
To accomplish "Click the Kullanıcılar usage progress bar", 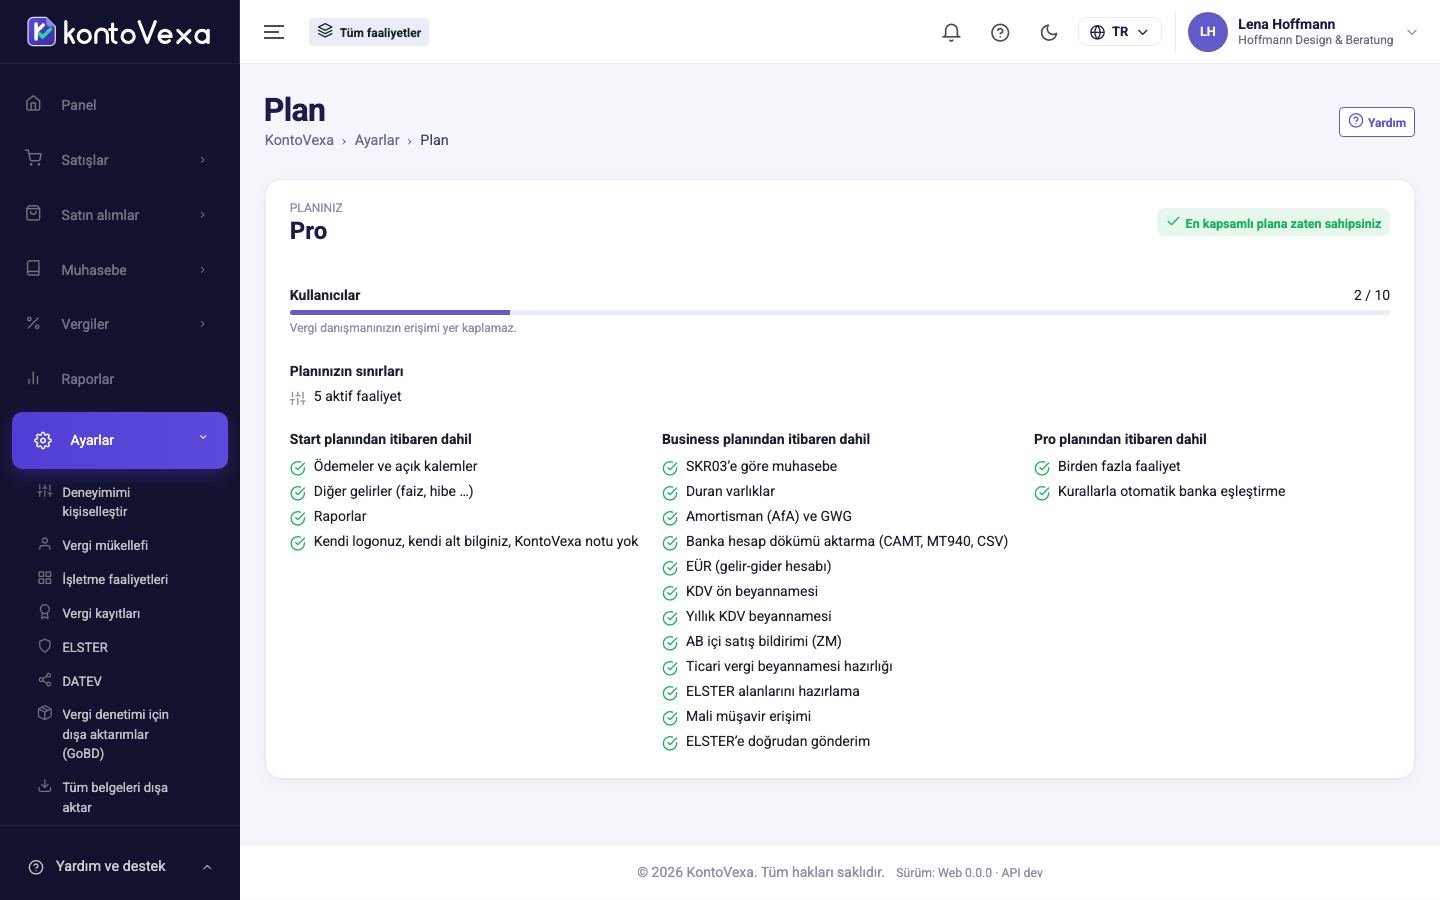I will 840,313.
